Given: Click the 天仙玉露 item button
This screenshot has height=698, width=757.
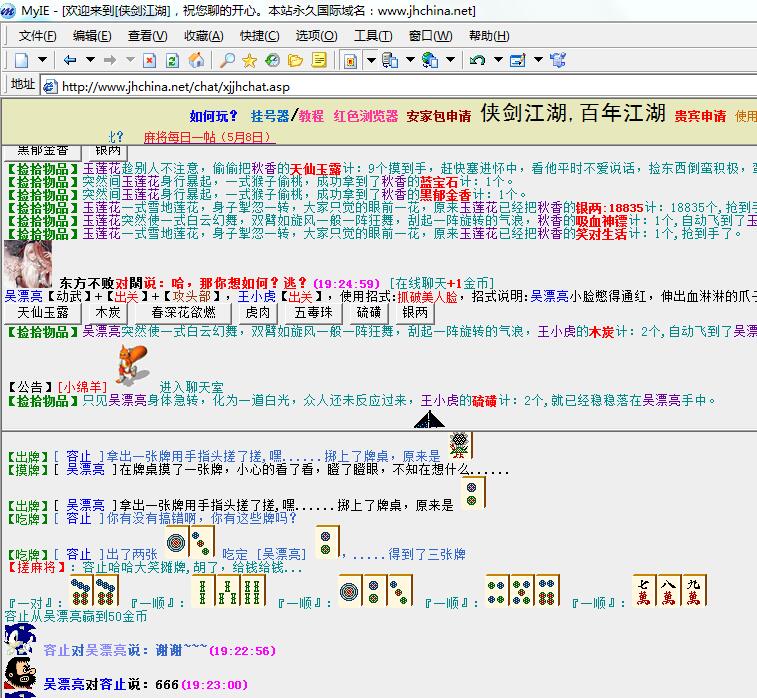Looking at the screenshot, I should pyautogui.click(x=43, y=313).
